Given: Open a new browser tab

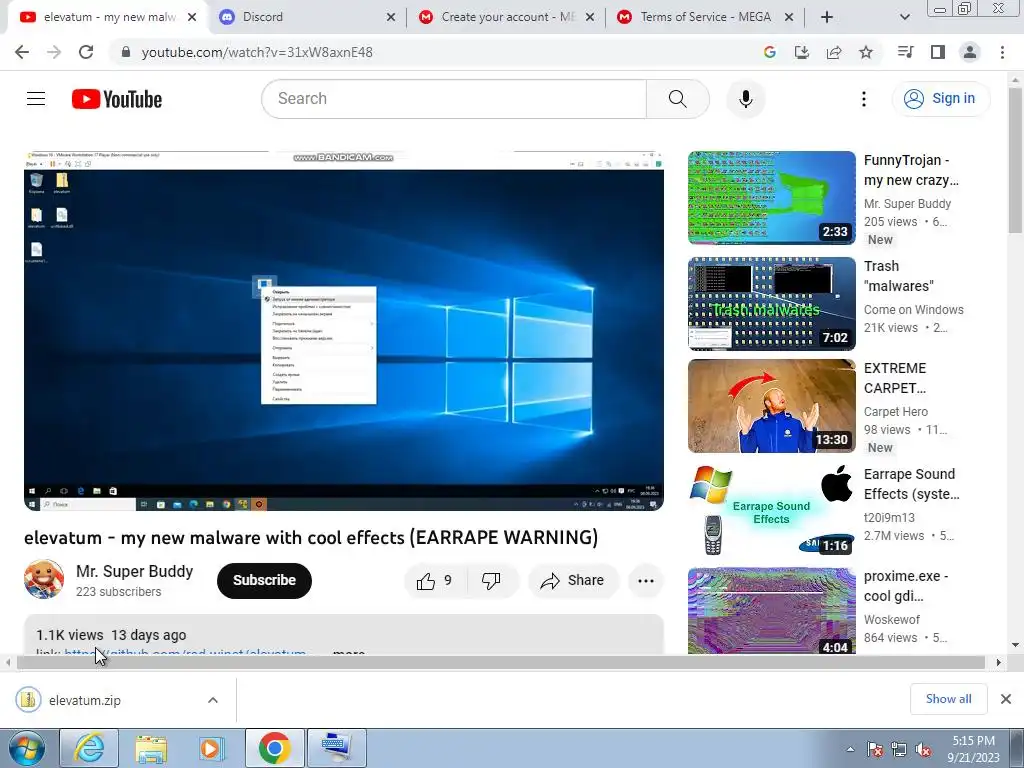Looking at the screenshot, I should click(827, 17).
